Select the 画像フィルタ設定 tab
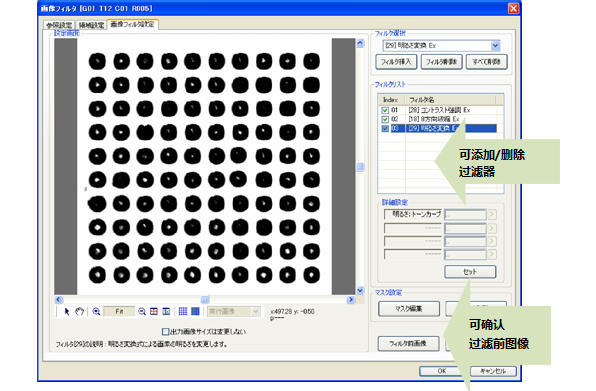Screen dimensions: 596x391 (x=133, y=24)
